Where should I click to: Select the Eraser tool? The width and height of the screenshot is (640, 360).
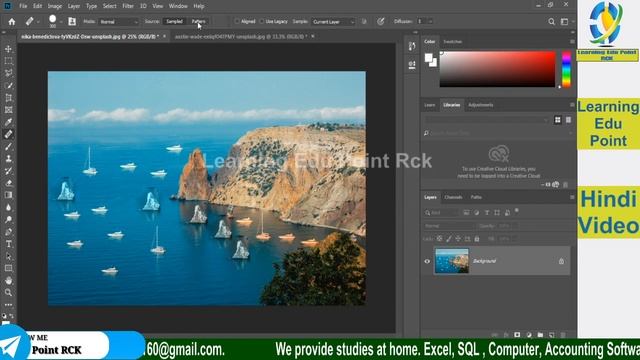8,183
